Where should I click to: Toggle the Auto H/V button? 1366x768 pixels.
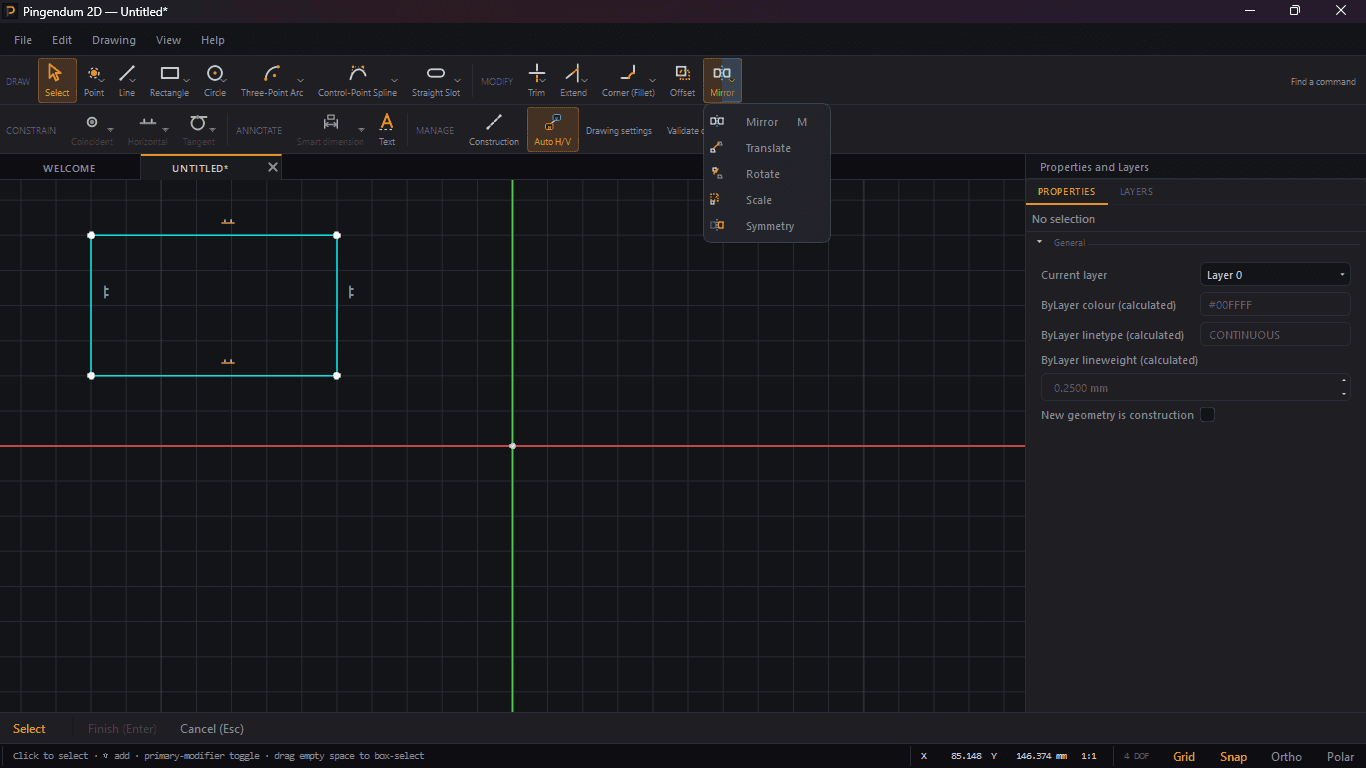(x=553, y=129)
